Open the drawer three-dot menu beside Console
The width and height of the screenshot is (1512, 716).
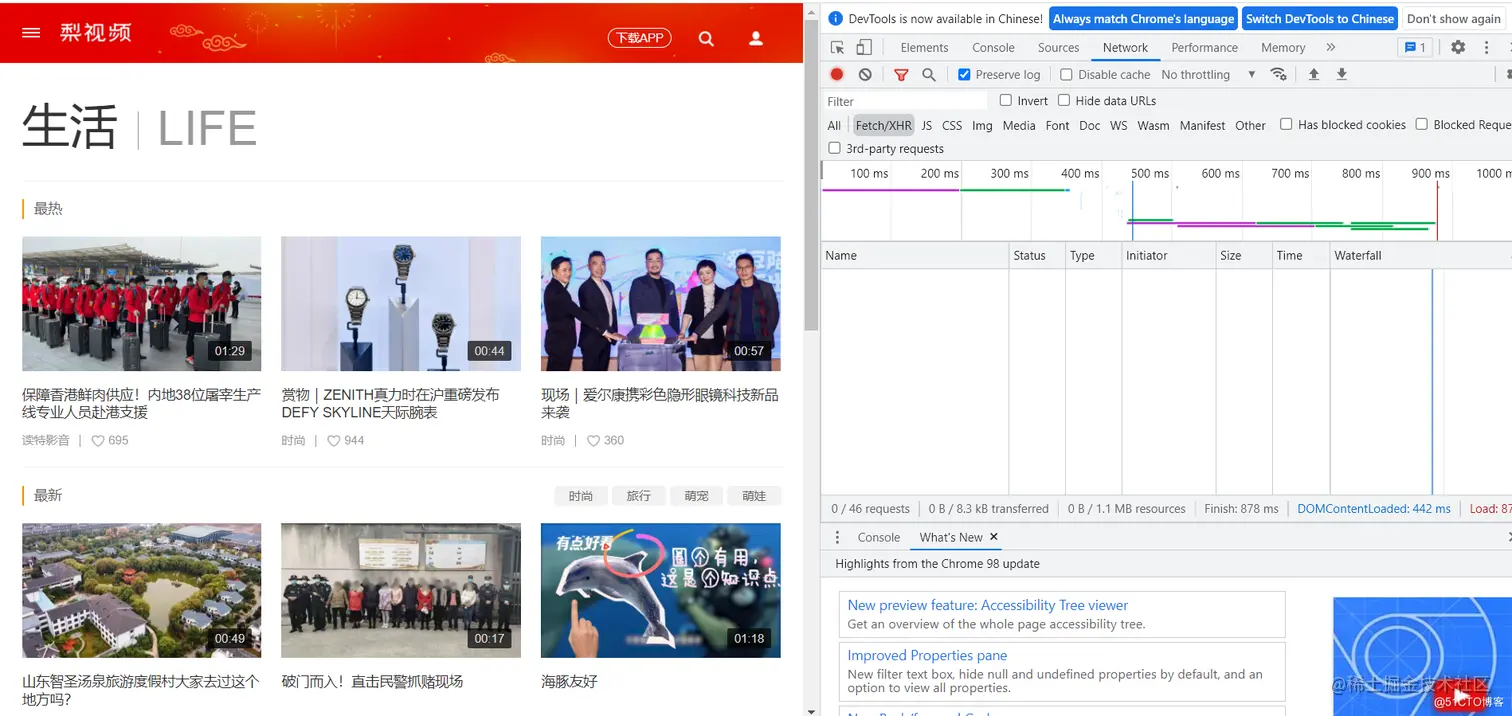838,537
